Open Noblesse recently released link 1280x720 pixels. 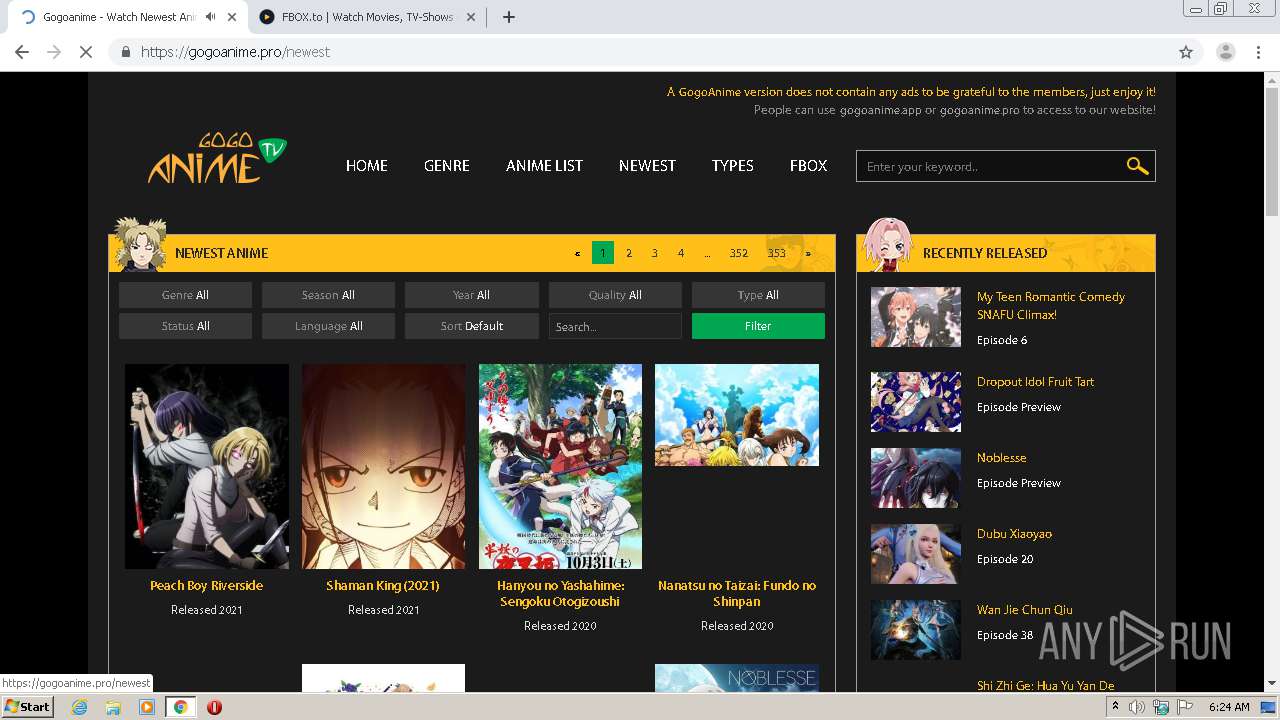1001,458
